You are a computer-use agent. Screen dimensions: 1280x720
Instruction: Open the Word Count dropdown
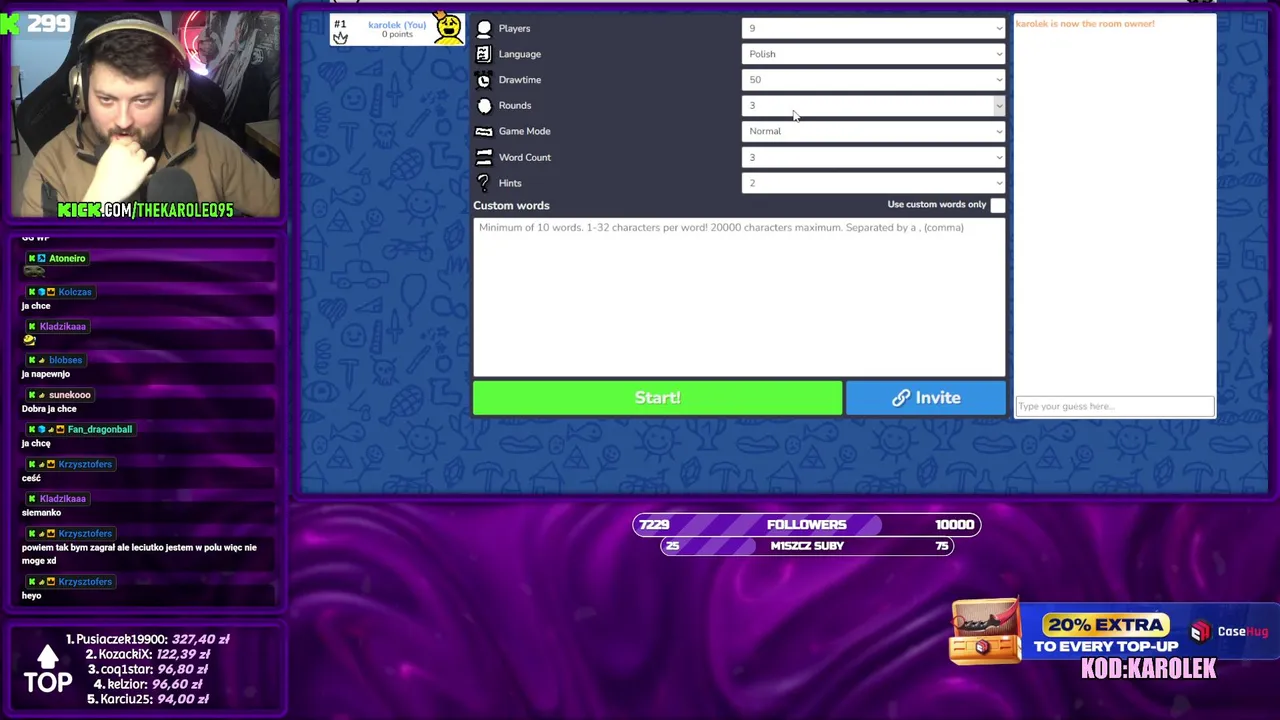click(x=873, y=157)
